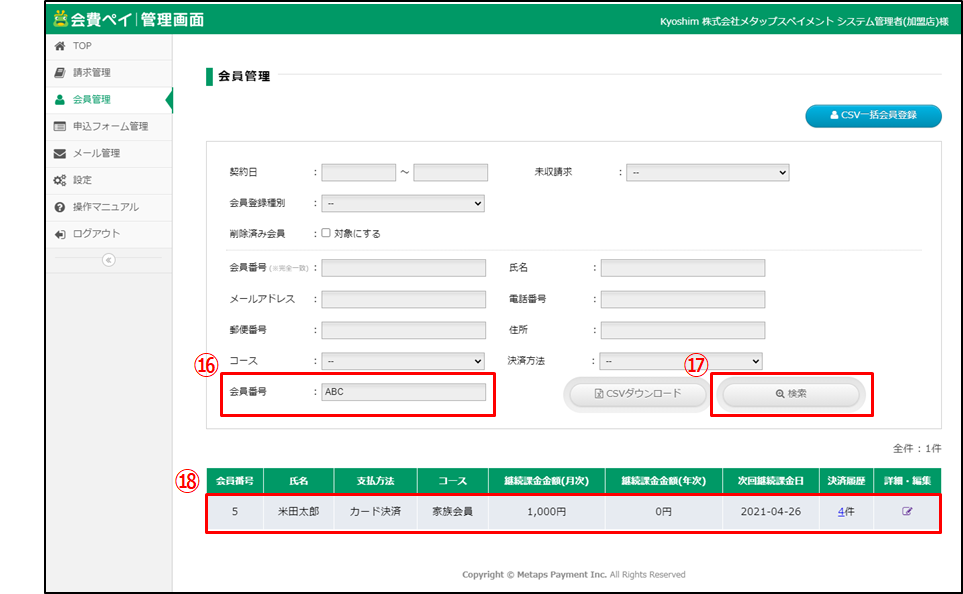Click the gears icon for 設定
Image resolution: width=963 pixels, height=594 pixels.
[x=60, y=180]
